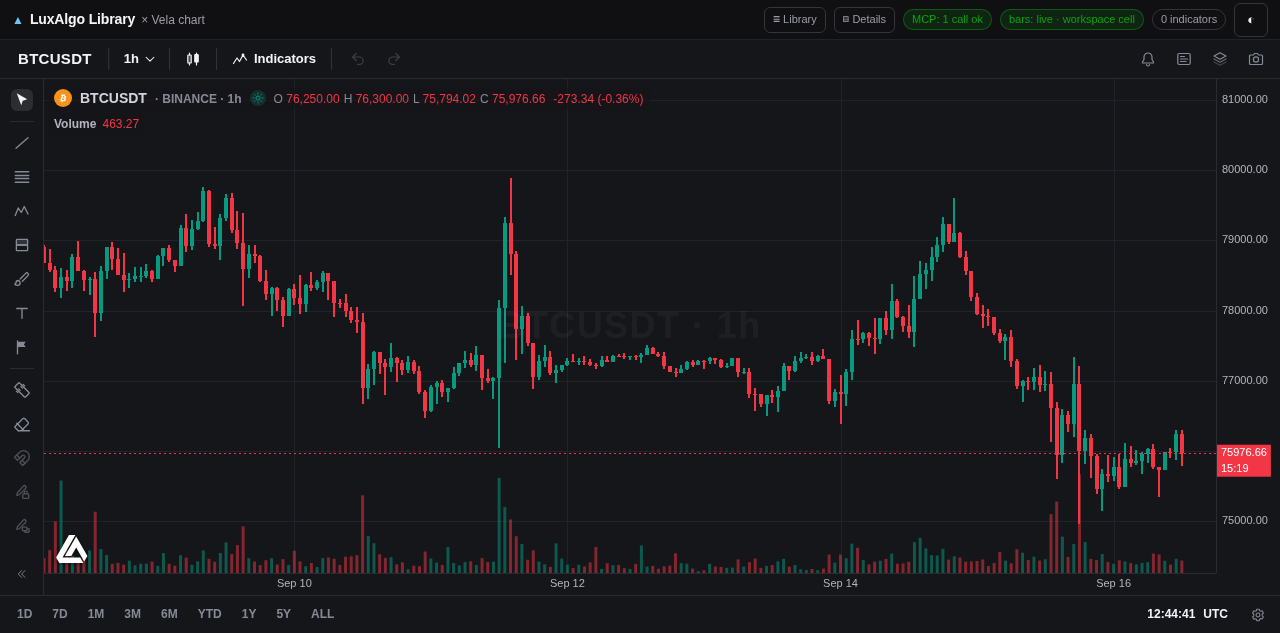The image size is (1280, 633).
Task: Click the MCP 1 call ok status badge
Action: coord(947,20)
